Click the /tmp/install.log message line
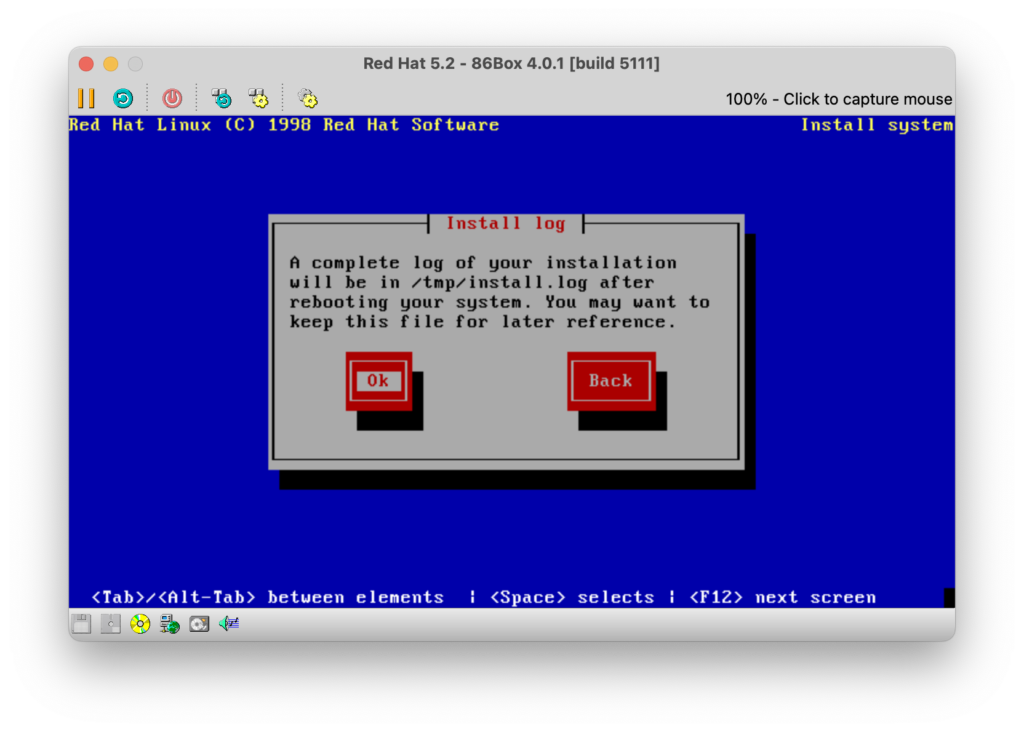The height and width of the screenshot is (732, 1024). (x=472, y=282)
